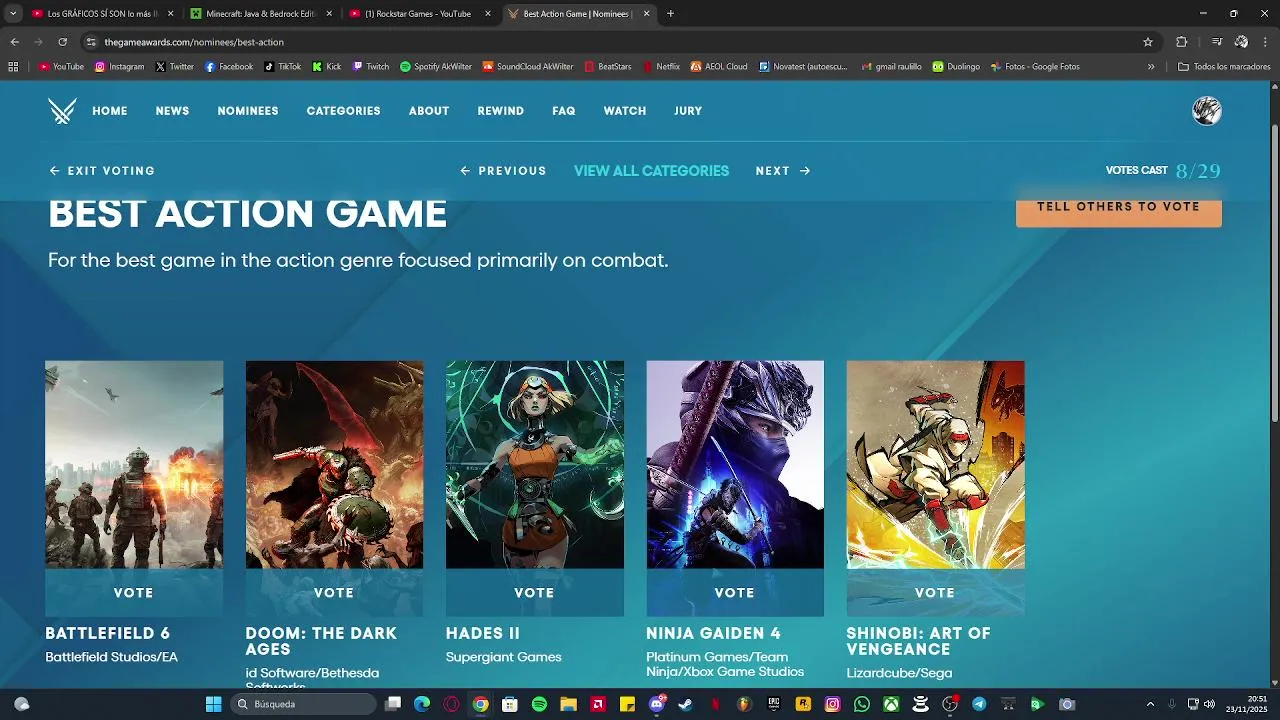Bookmark this page with the star icon
This screenshot has height=720, width=1280.
click(1148, 42)
